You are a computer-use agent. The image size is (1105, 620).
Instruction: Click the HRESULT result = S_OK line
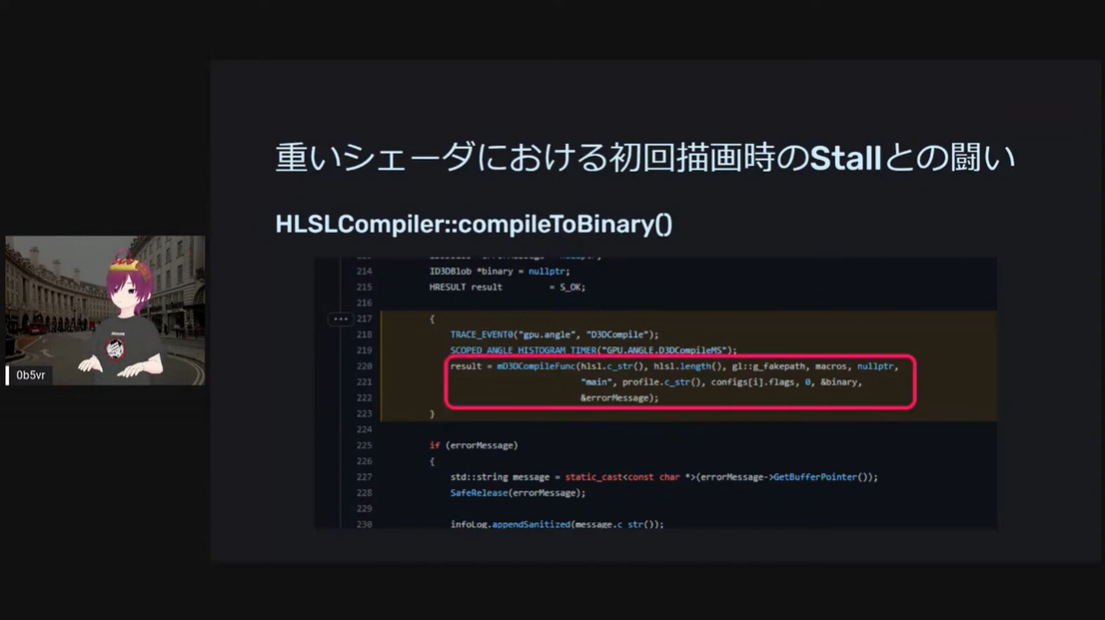click(x=507, y=287)
